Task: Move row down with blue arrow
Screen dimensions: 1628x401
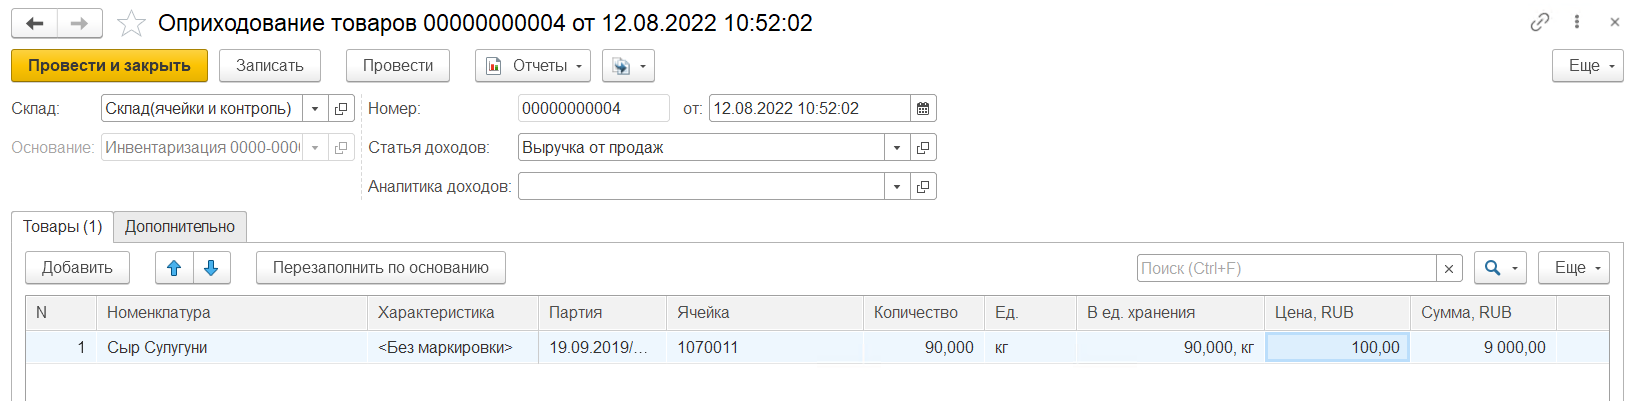Action: point(211,268)
